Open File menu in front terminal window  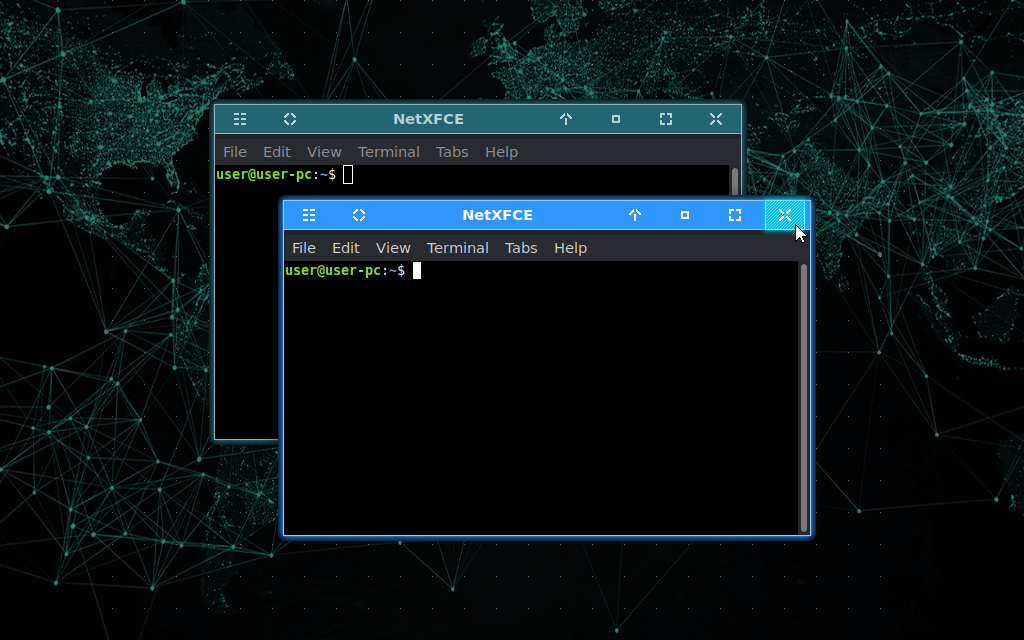pyautogui.click(x=304, y=248)
